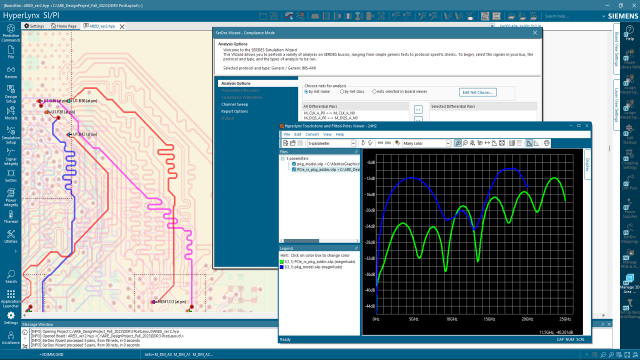
Task: Open the Models sidebar item
Action: [x=11, y=113]
